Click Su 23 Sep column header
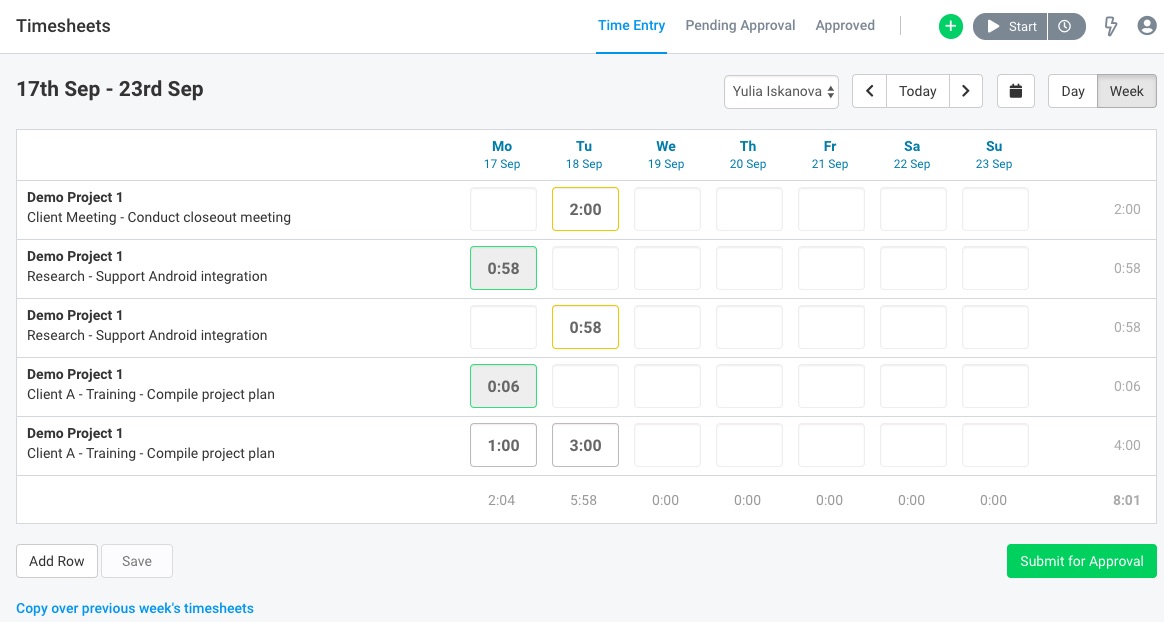The height and width of the screenshot is (622, 1164). [994, 154]
